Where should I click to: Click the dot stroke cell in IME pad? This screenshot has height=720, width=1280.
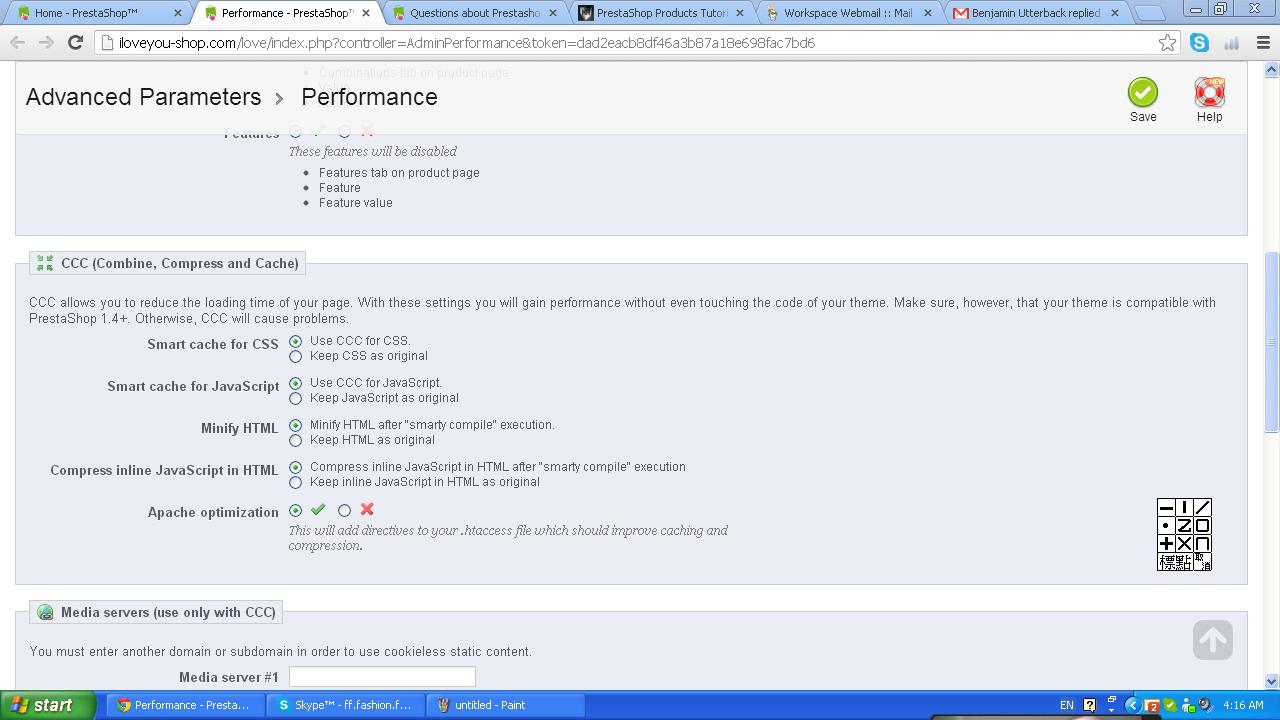pyautogui.click(x=1166, y=526)
